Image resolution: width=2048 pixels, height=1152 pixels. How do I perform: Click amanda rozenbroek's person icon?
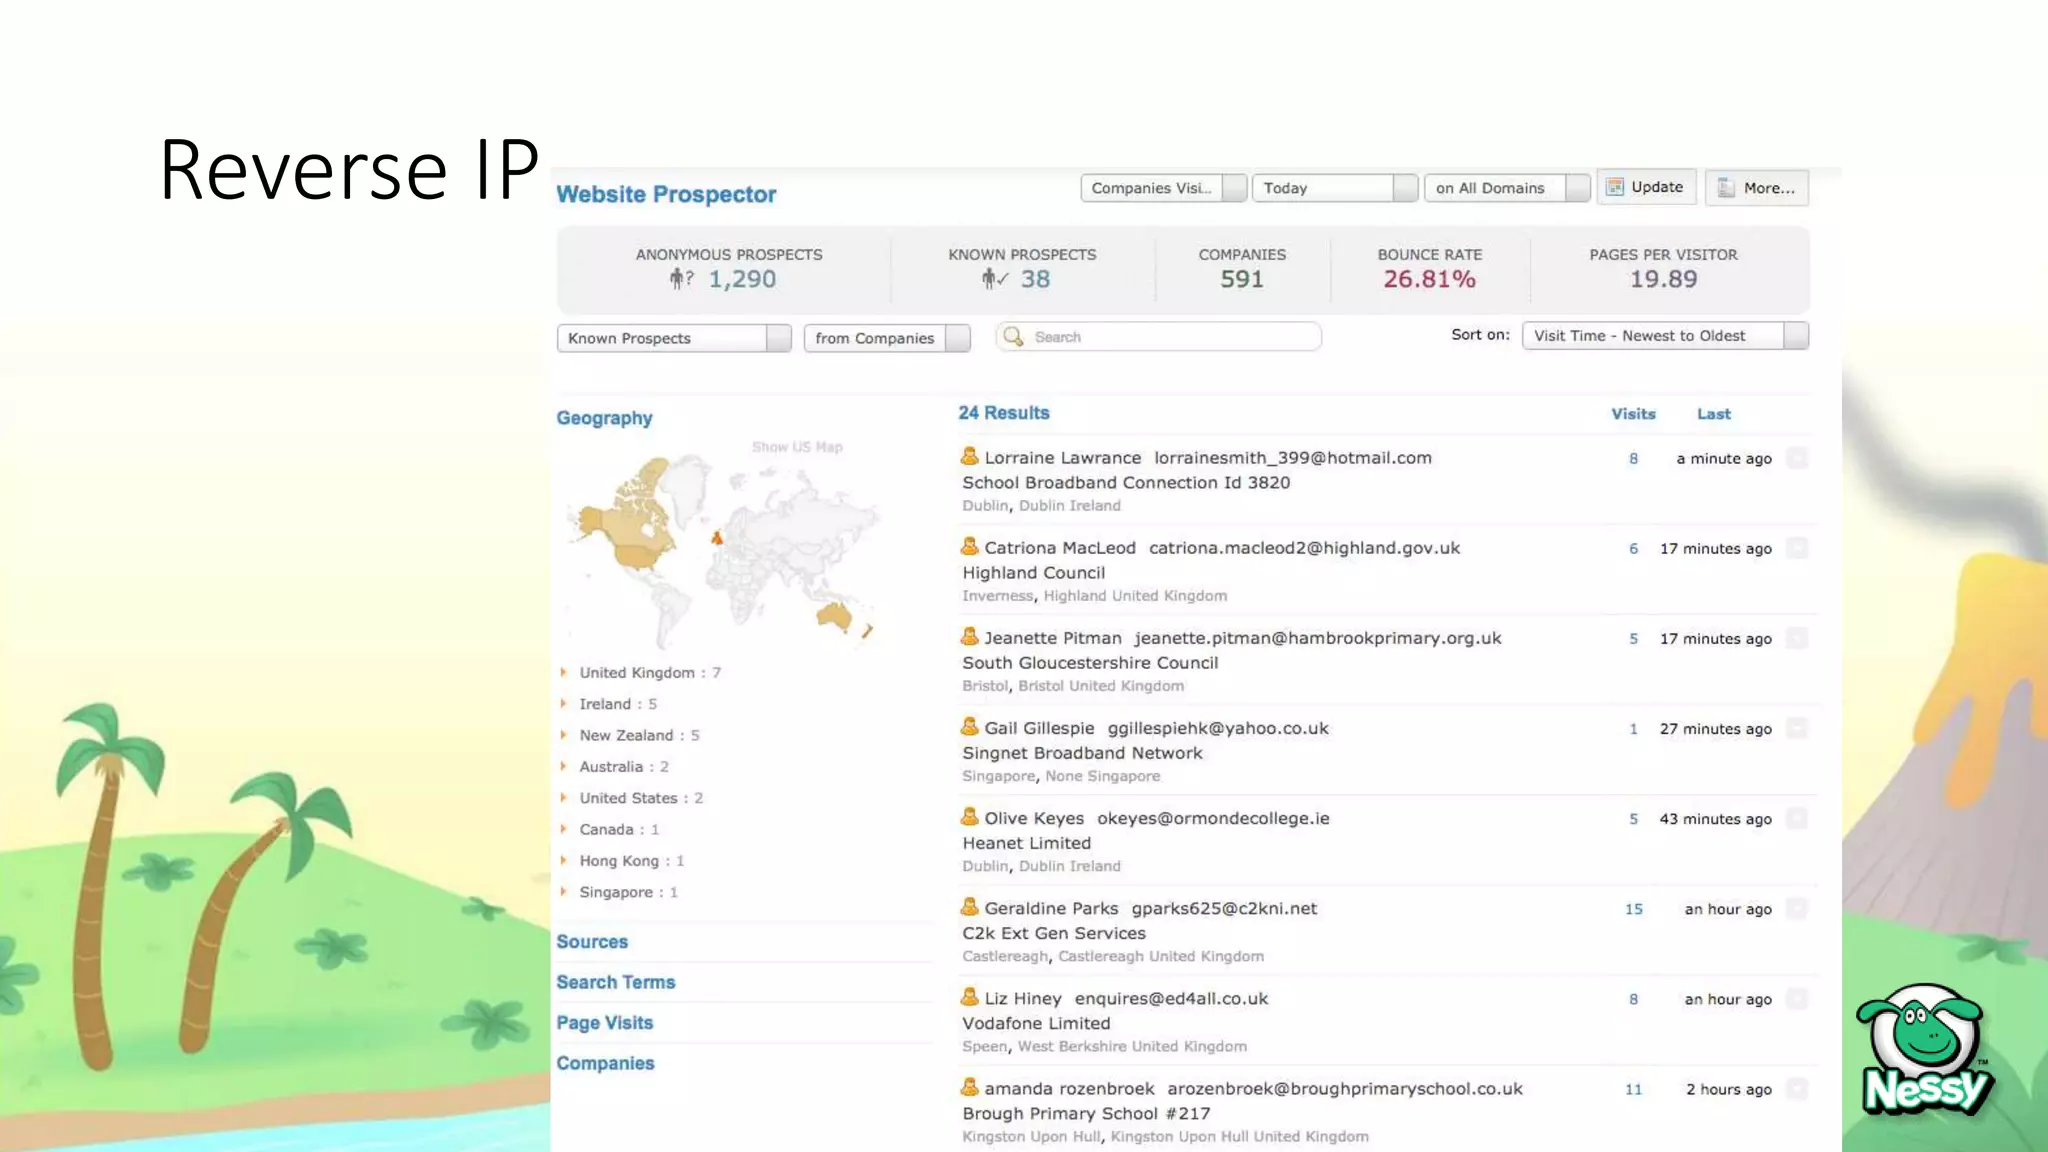pos(969,1087)
